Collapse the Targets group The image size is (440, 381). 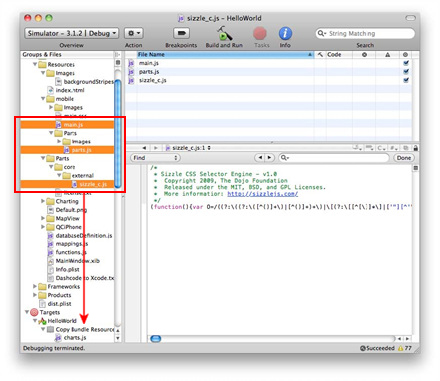coord(27,312)
